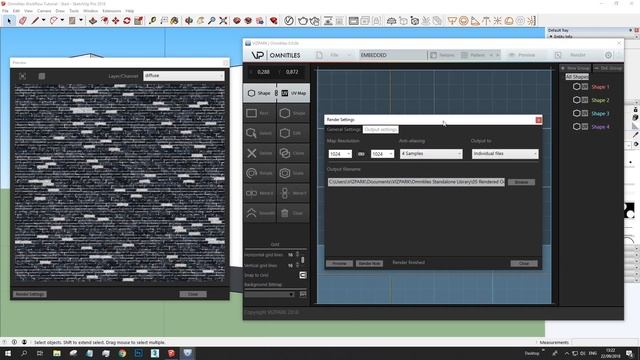The height and width of the screenshot is (360, 640).
Task: Click the Scale tool in Omnitiles panel
Action: click(293, 173)
